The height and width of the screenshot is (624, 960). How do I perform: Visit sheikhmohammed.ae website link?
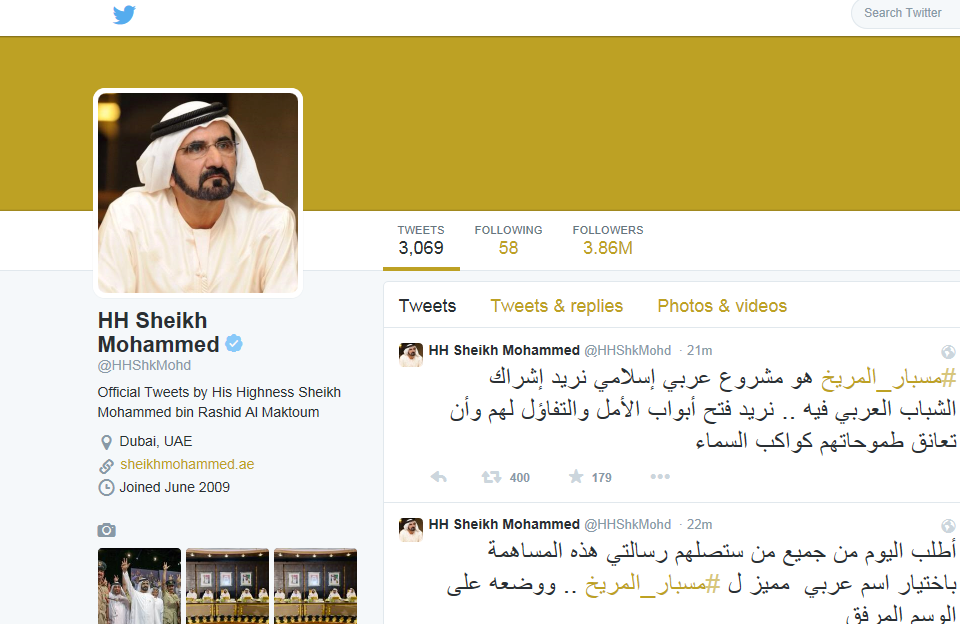[x=187, y=464]
